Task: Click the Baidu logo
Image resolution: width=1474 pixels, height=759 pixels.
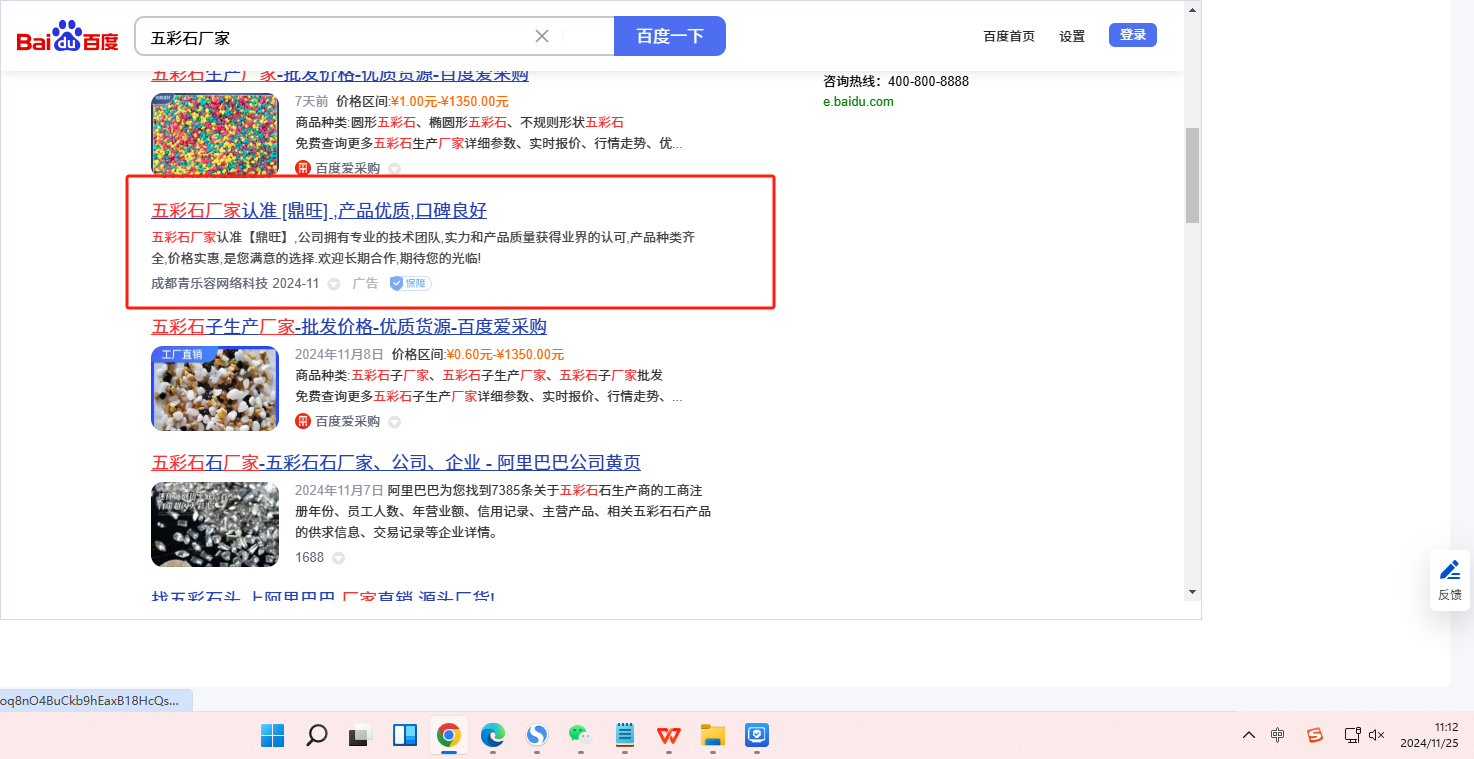Action: (67, 37)
